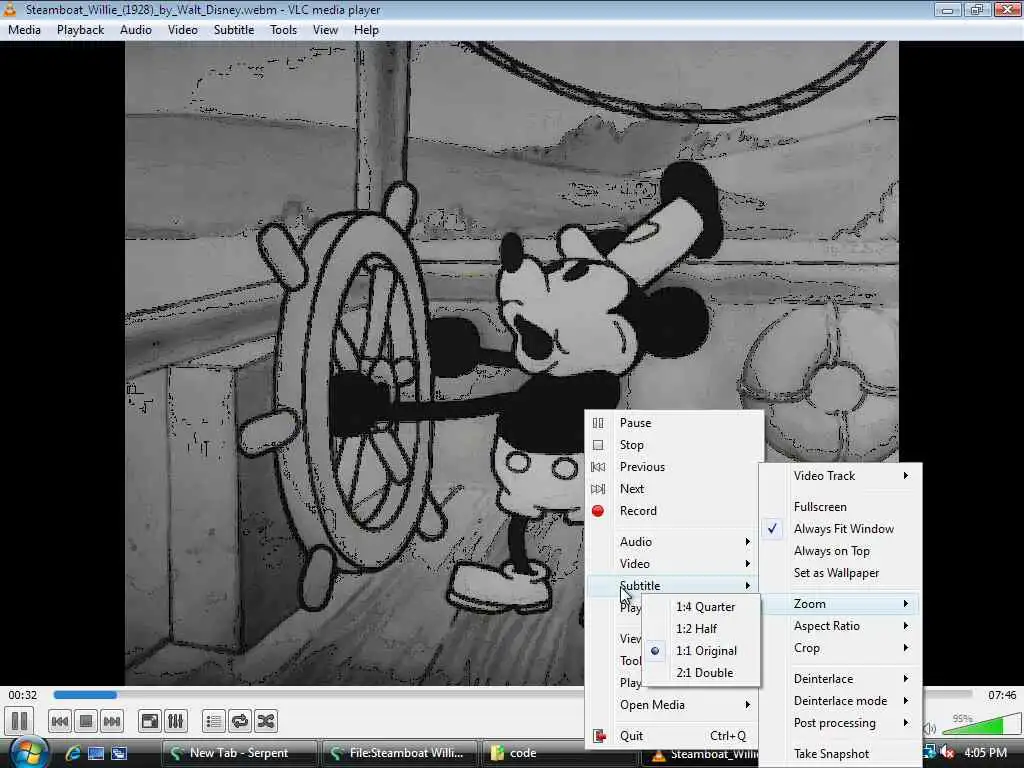Expand the Open Media submenu
Viewport: 1024px width, 768px height.
[x=673, y=705]
